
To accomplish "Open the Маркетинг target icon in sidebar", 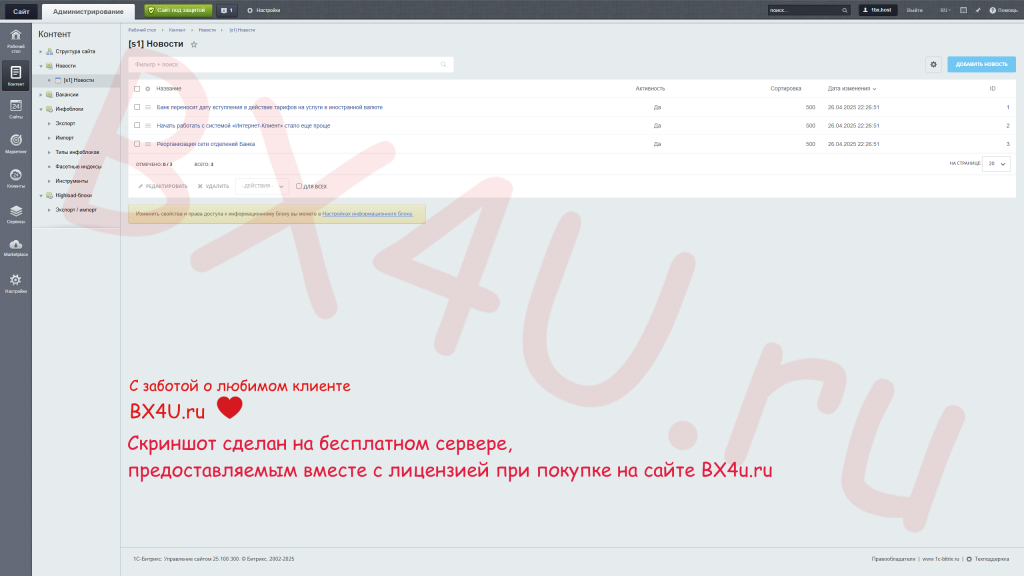I will coord(16,140).
